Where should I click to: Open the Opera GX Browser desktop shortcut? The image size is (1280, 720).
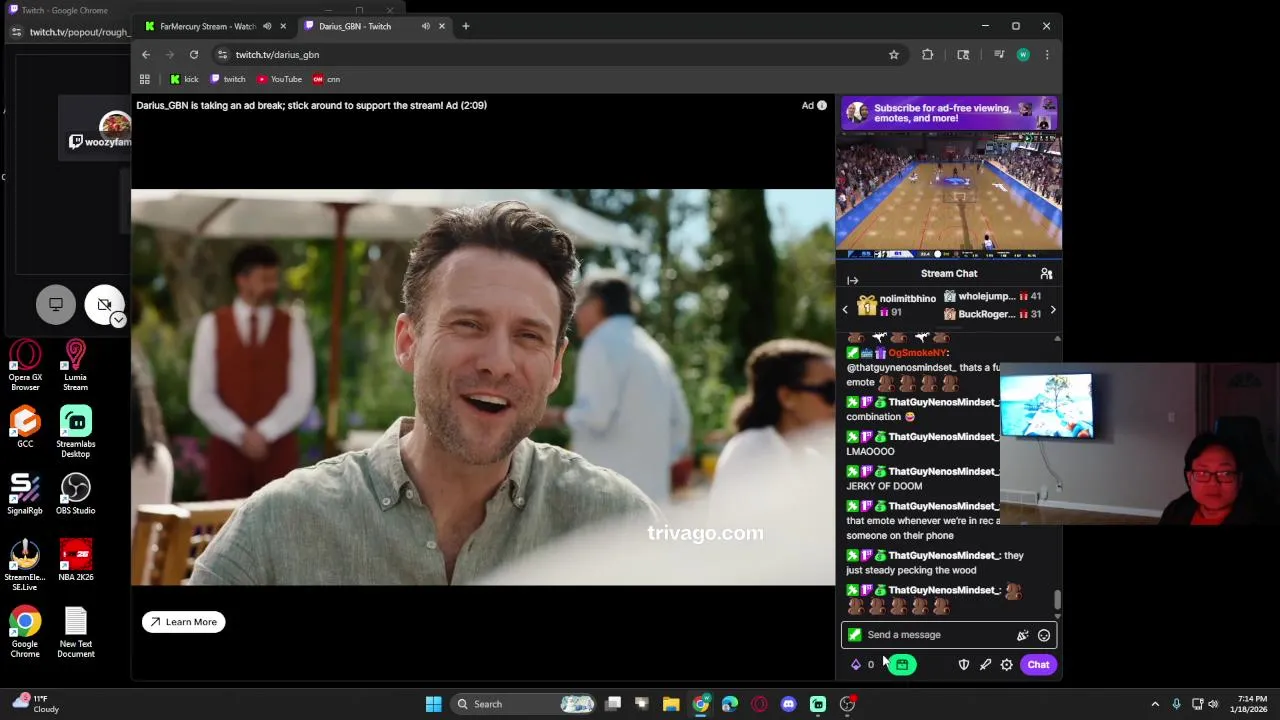pyautogui.click(x=25, y=366)
